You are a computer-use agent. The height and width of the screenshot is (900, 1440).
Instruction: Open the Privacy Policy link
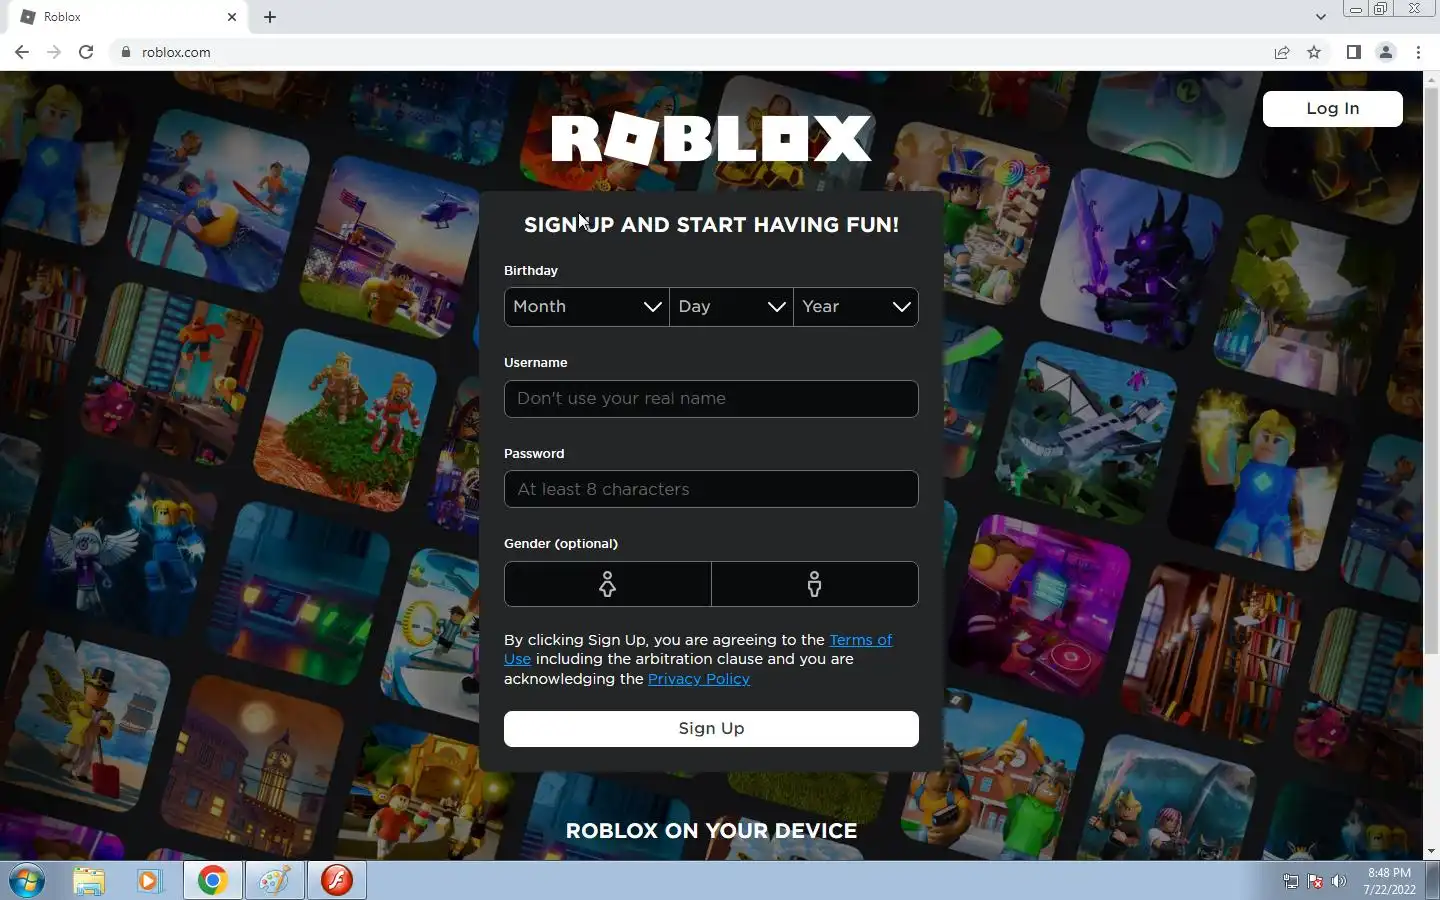pos(699,679)
